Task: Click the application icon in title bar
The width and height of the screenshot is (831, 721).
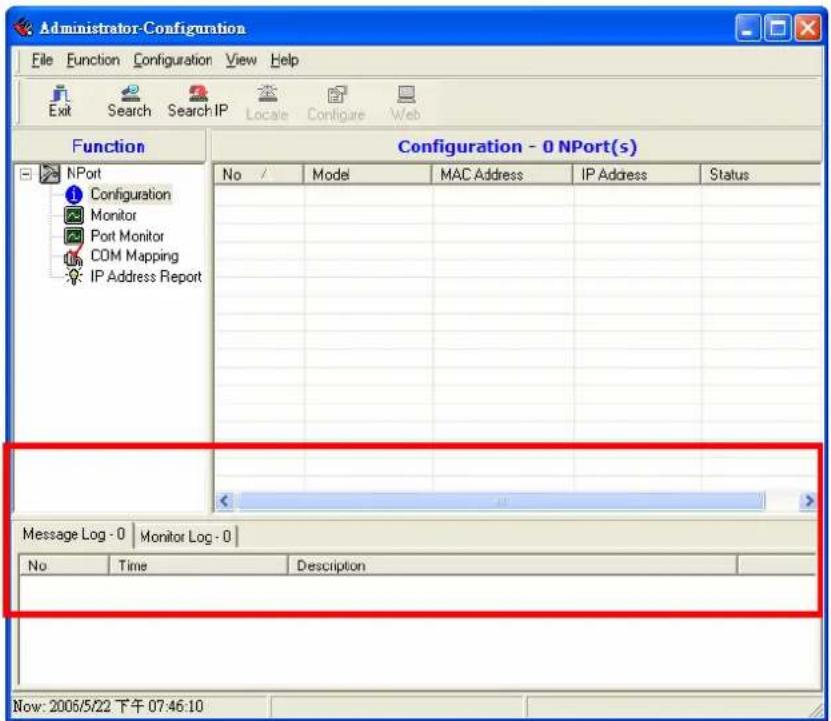Action: click(x=23, y=27)
